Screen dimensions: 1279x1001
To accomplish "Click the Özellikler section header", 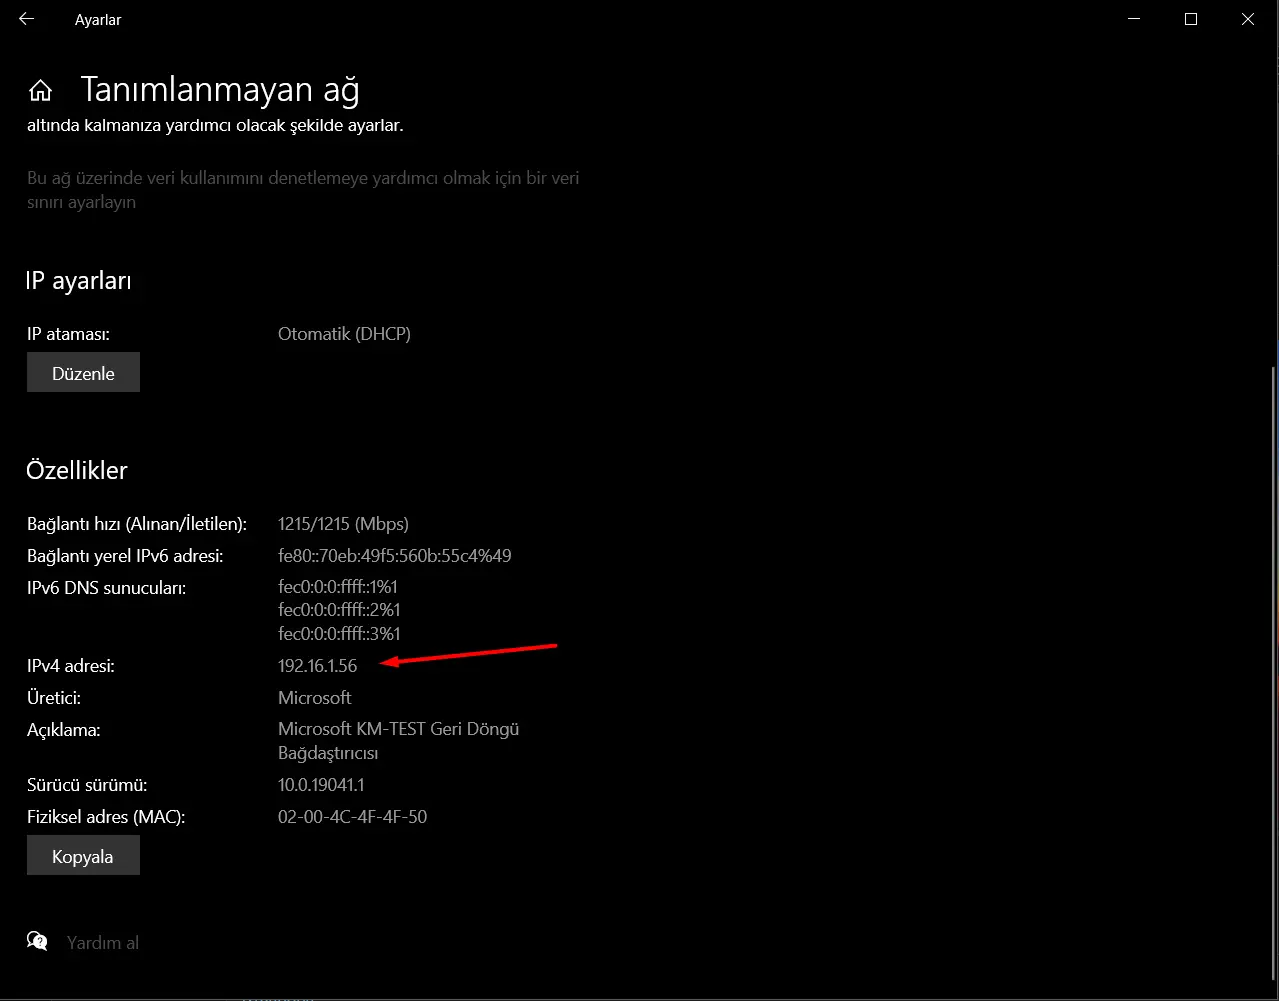I will click(x=77, y=470).
